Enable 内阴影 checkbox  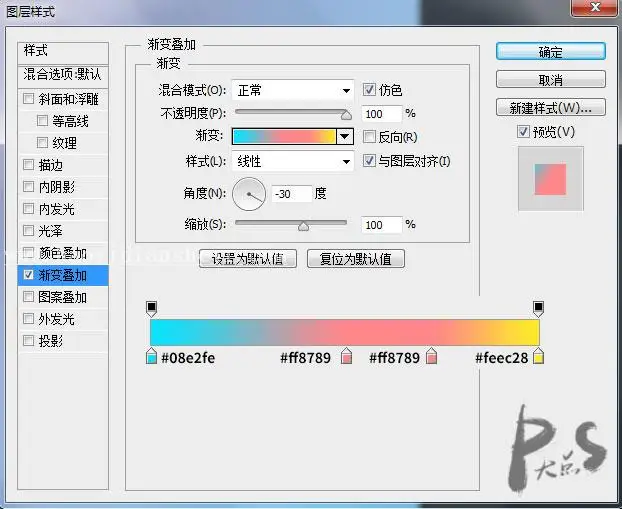[x=29, y=186]
